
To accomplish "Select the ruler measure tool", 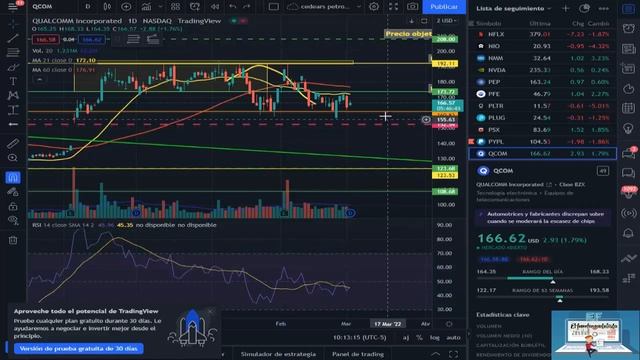I will (13, 143).
